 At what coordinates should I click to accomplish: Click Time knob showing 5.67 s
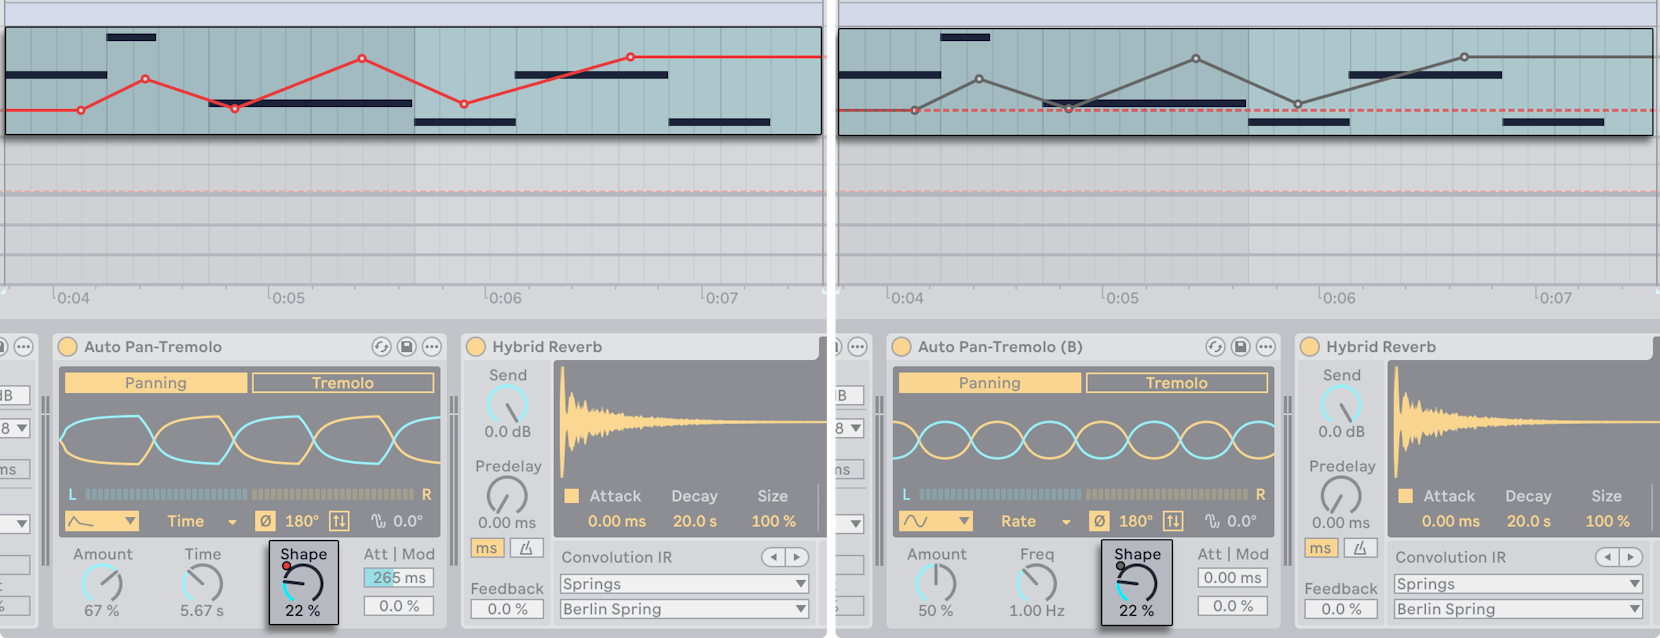203,583
